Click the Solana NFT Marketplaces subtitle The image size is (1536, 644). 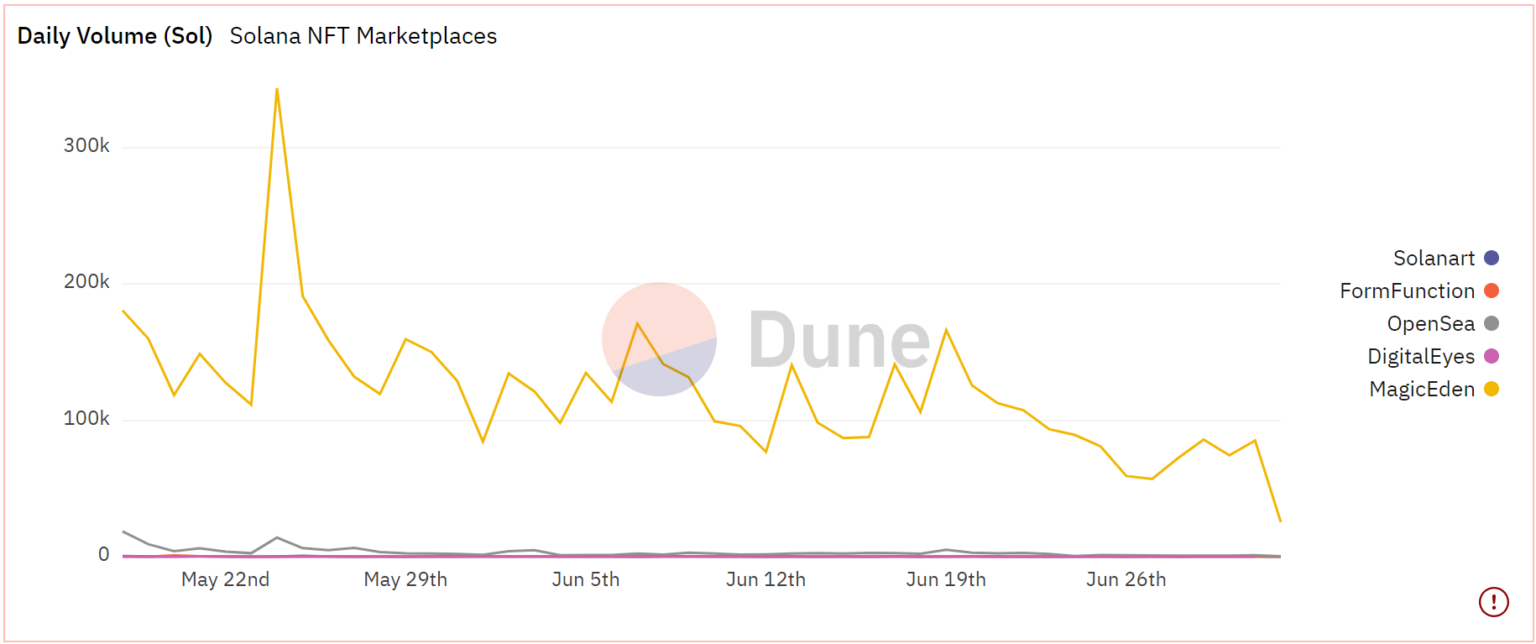point(363,36)
